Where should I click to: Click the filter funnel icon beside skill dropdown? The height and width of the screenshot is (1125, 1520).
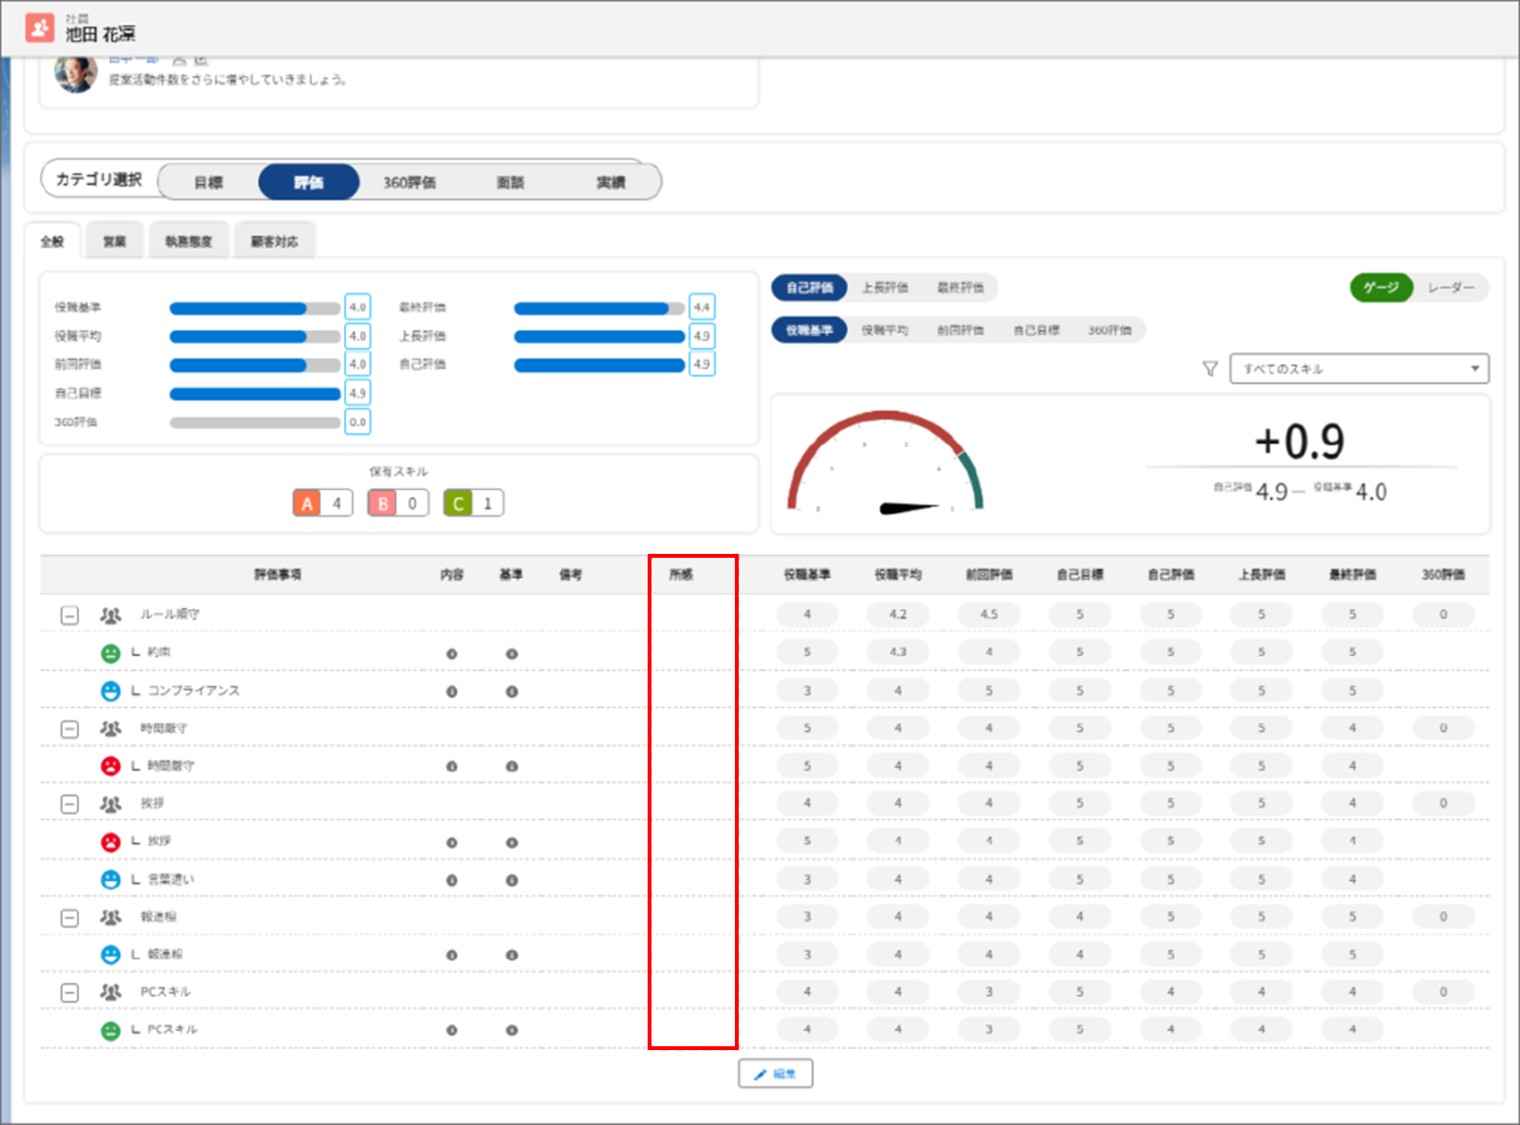click(x=1209, y=369)
